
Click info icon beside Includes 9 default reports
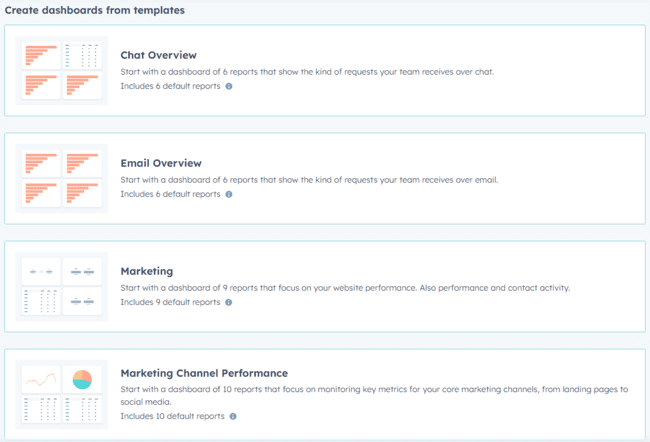coord(229,302)
